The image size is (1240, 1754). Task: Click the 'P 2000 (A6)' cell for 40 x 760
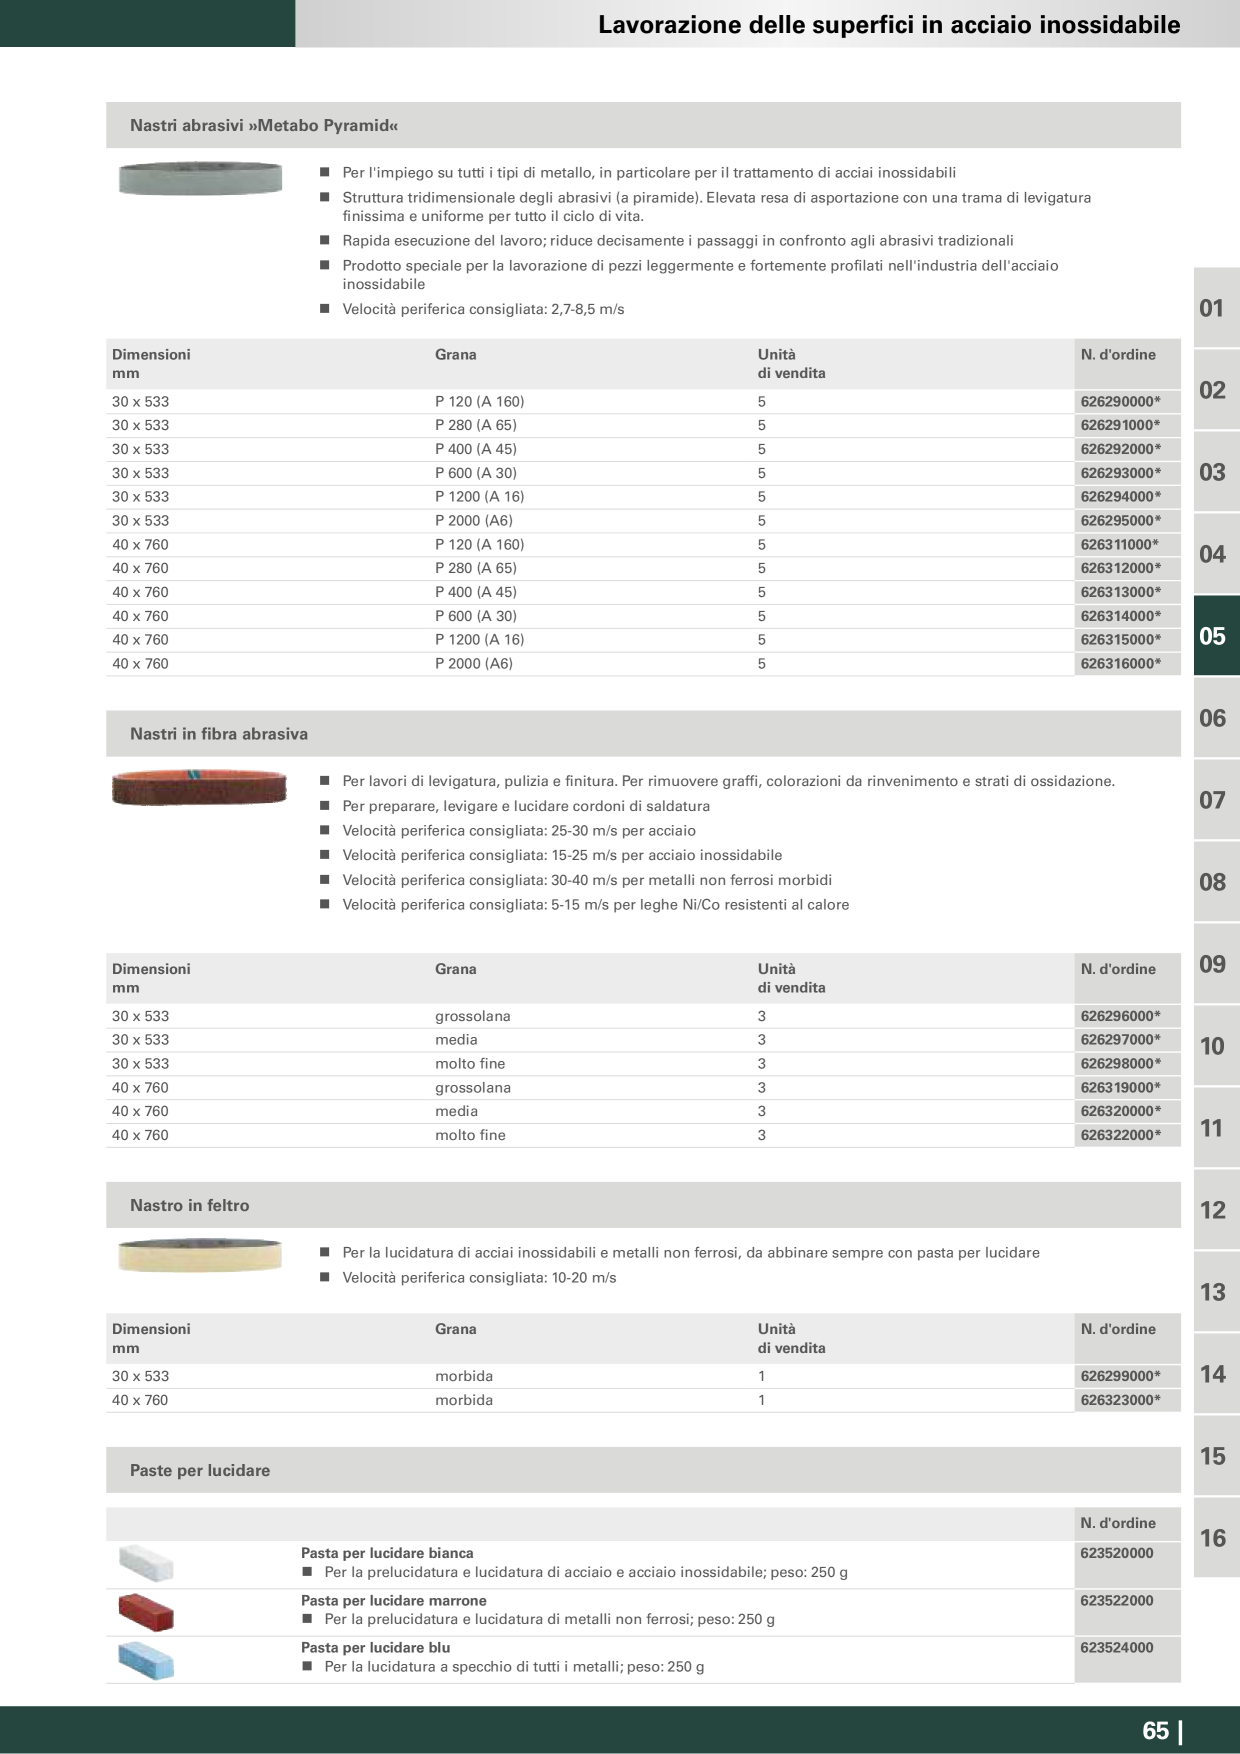[474, 664]
